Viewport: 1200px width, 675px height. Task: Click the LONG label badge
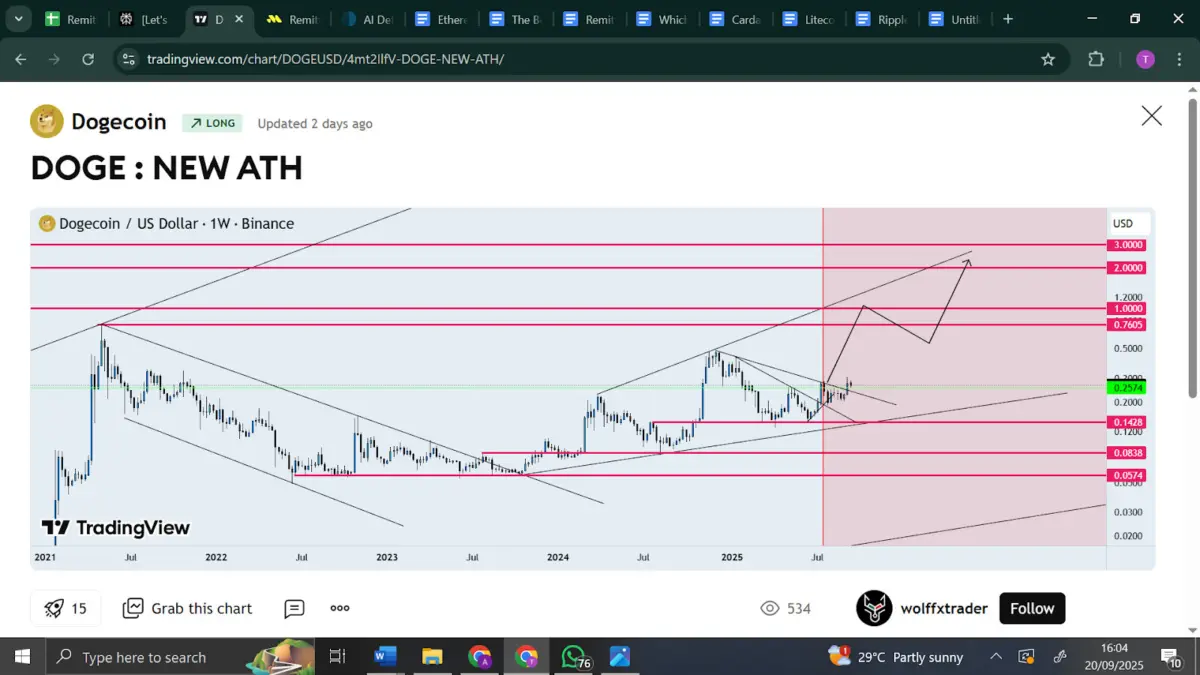click(x=213, y=123)
